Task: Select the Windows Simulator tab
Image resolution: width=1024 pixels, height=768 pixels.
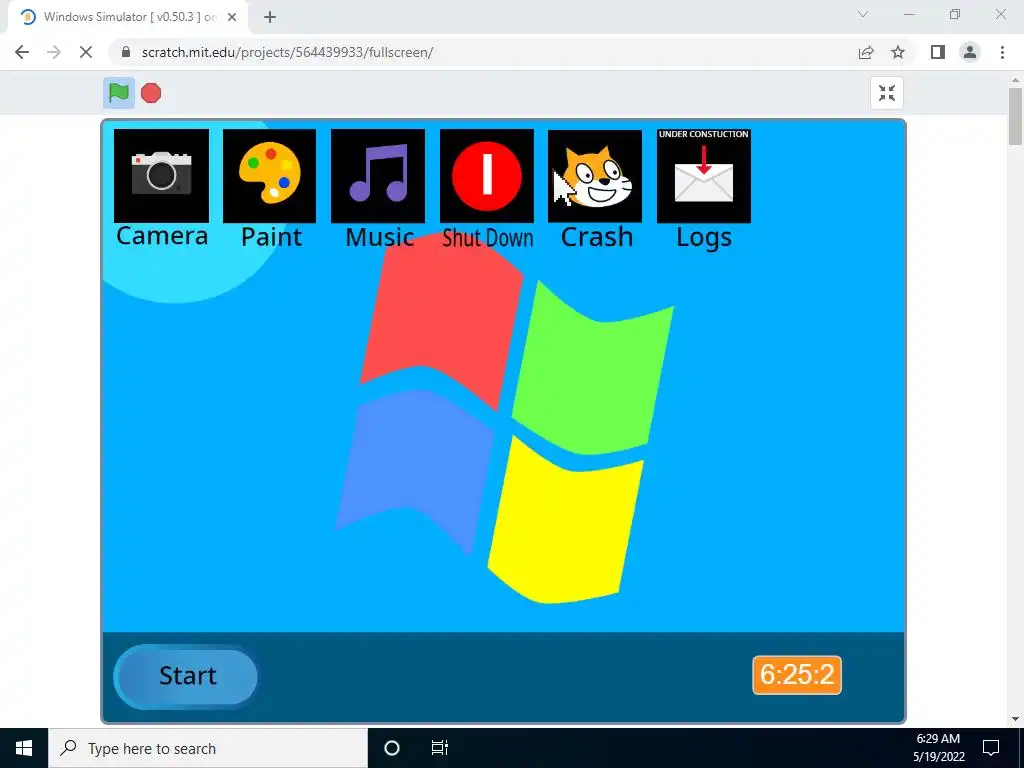Action: 128,17
